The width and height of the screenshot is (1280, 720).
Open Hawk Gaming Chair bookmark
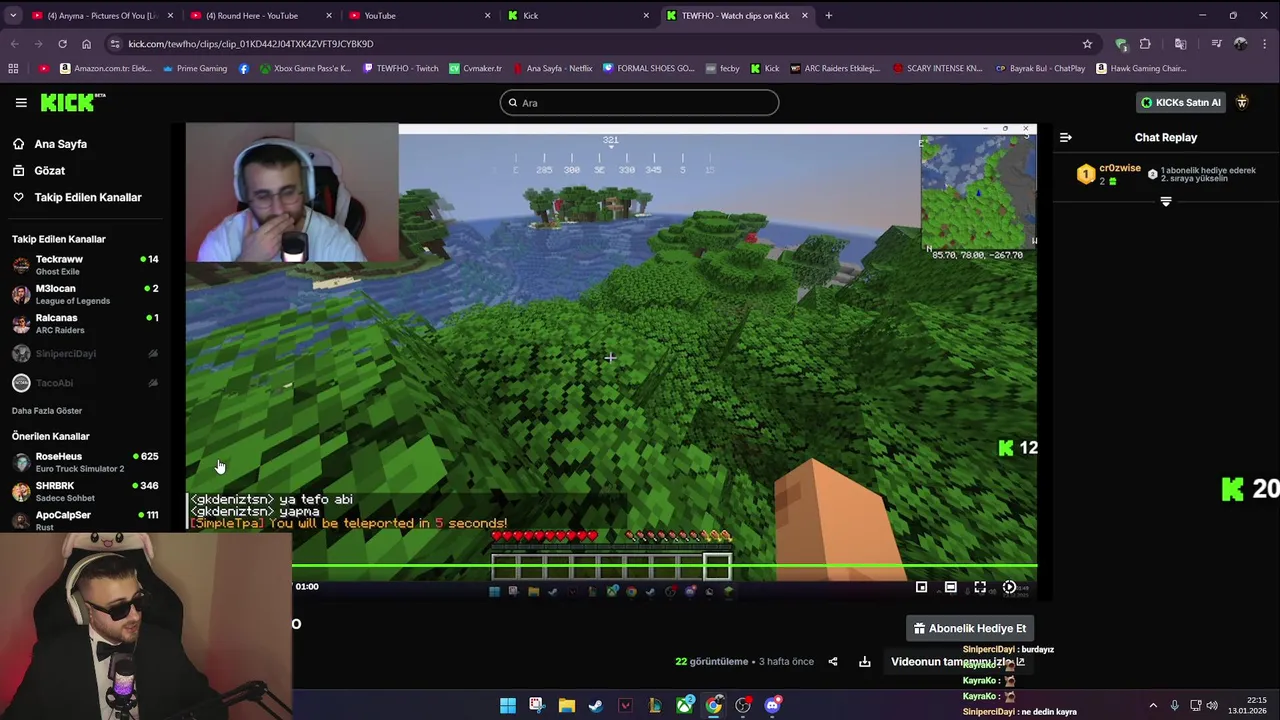click(x=1141, y=68)
